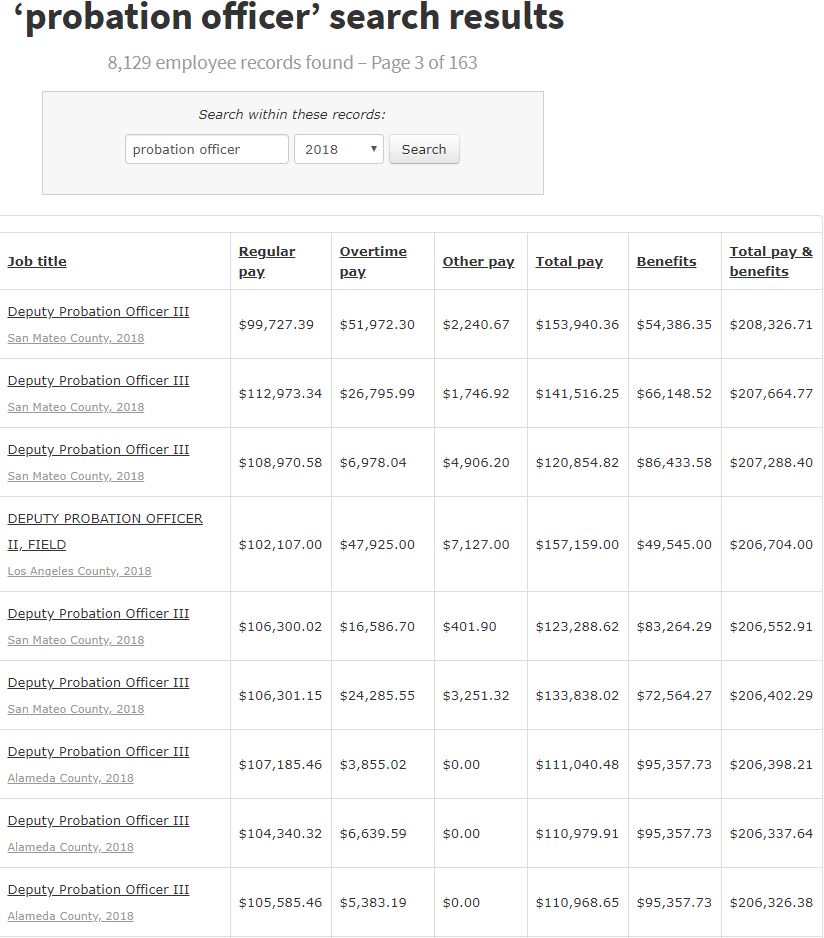This screenshot has height=938, width=824.
Task: Sort by Total pay column
Action: (569, 261)
